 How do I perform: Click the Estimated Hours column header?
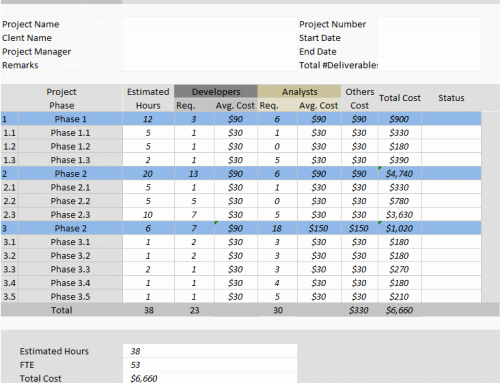tap(148, 98)
